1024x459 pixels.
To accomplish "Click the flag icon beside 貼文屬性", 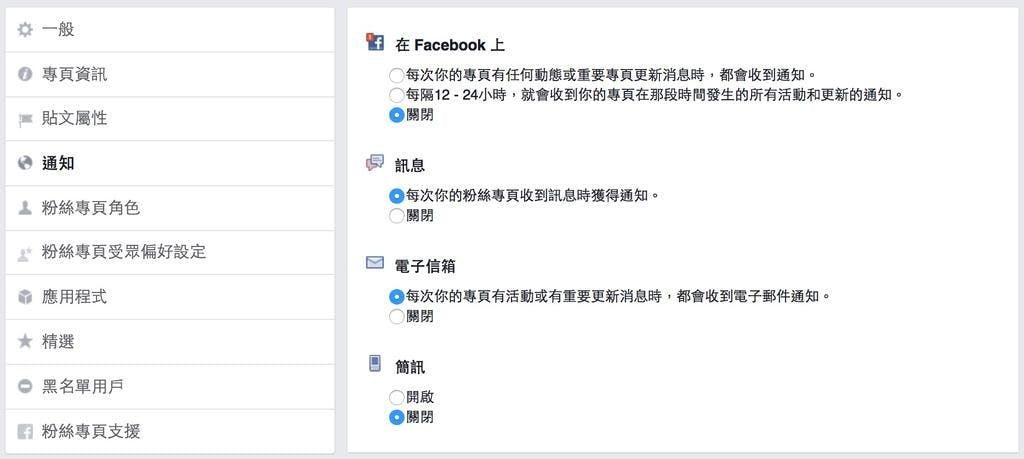I will click(x=25, y=119).
